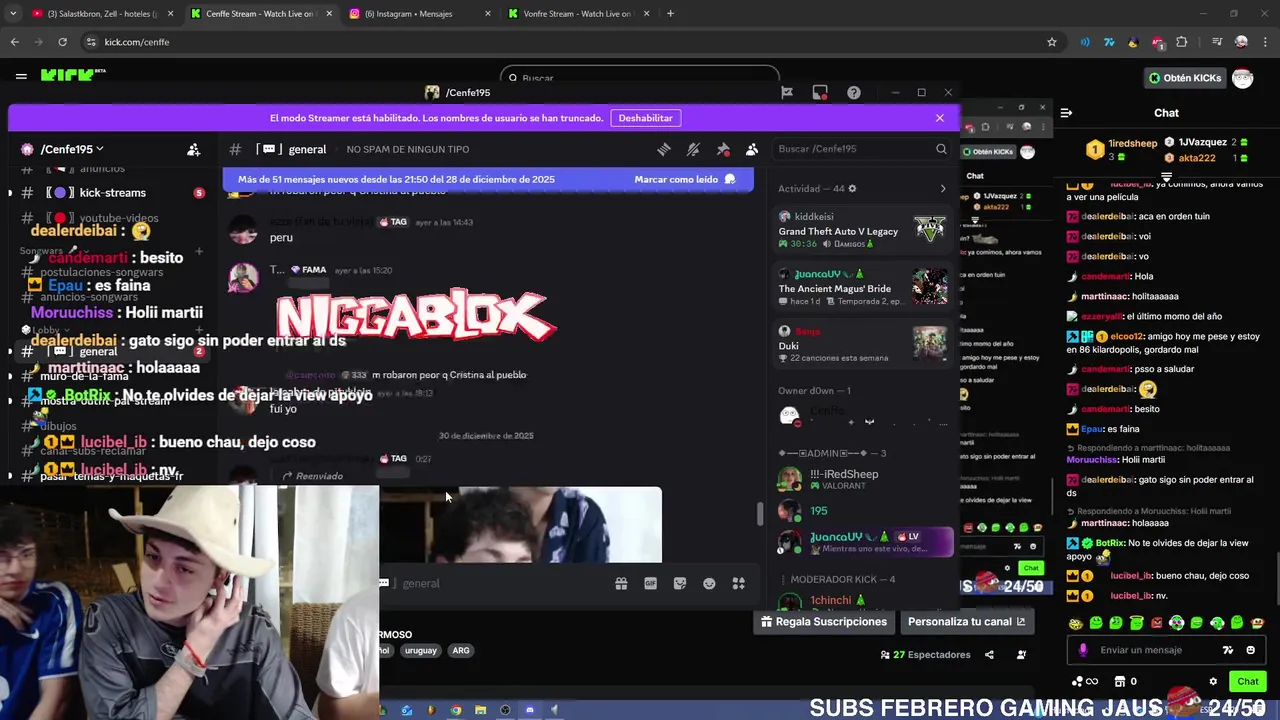
Task: Open Grand Theft Auto V Legacy activity card
Action: pyautogui.click(x=863, y=230)
